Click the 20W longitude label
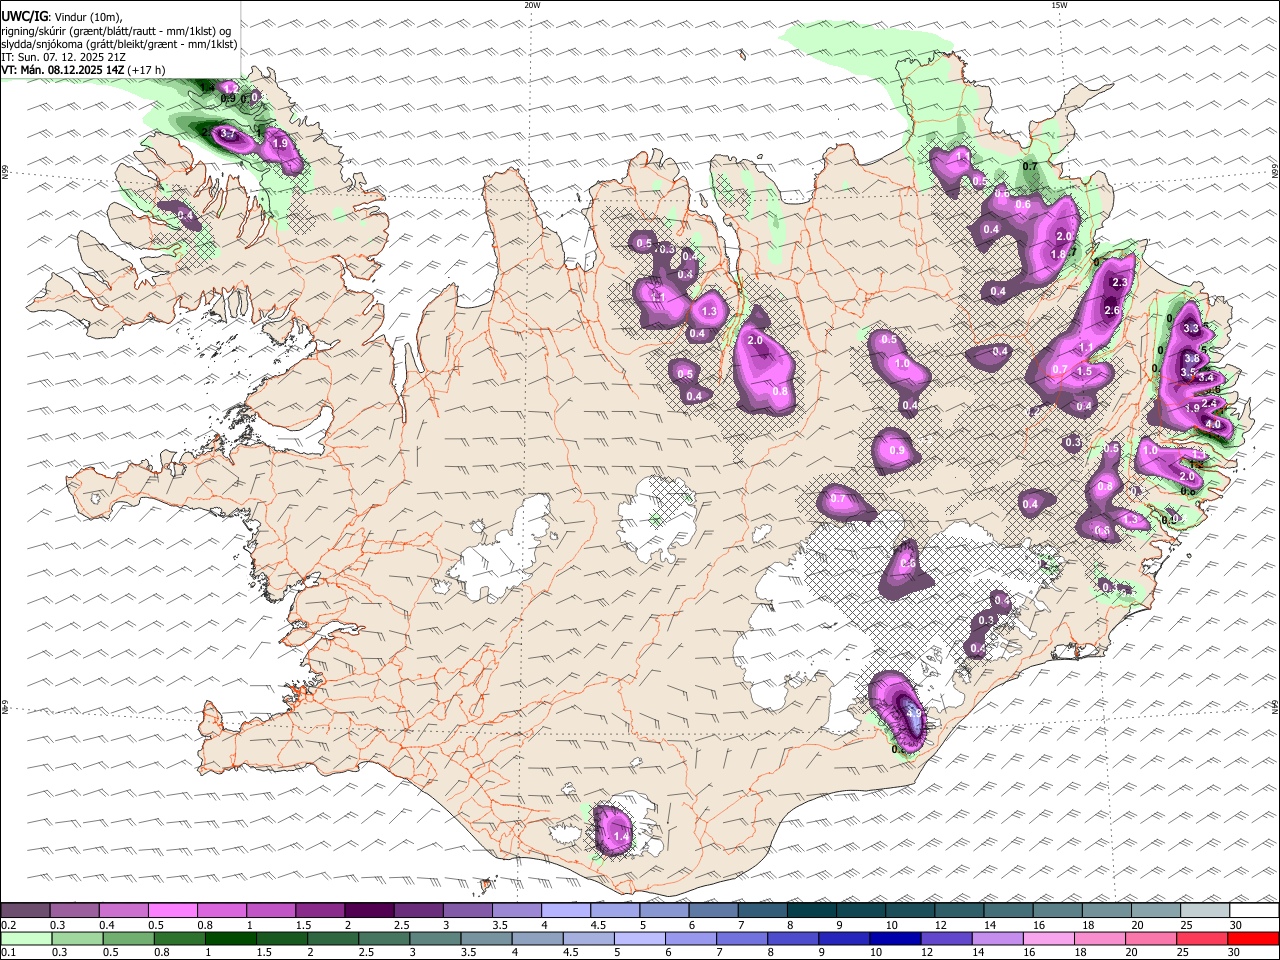1280x960 pixels. pos(532,5)
